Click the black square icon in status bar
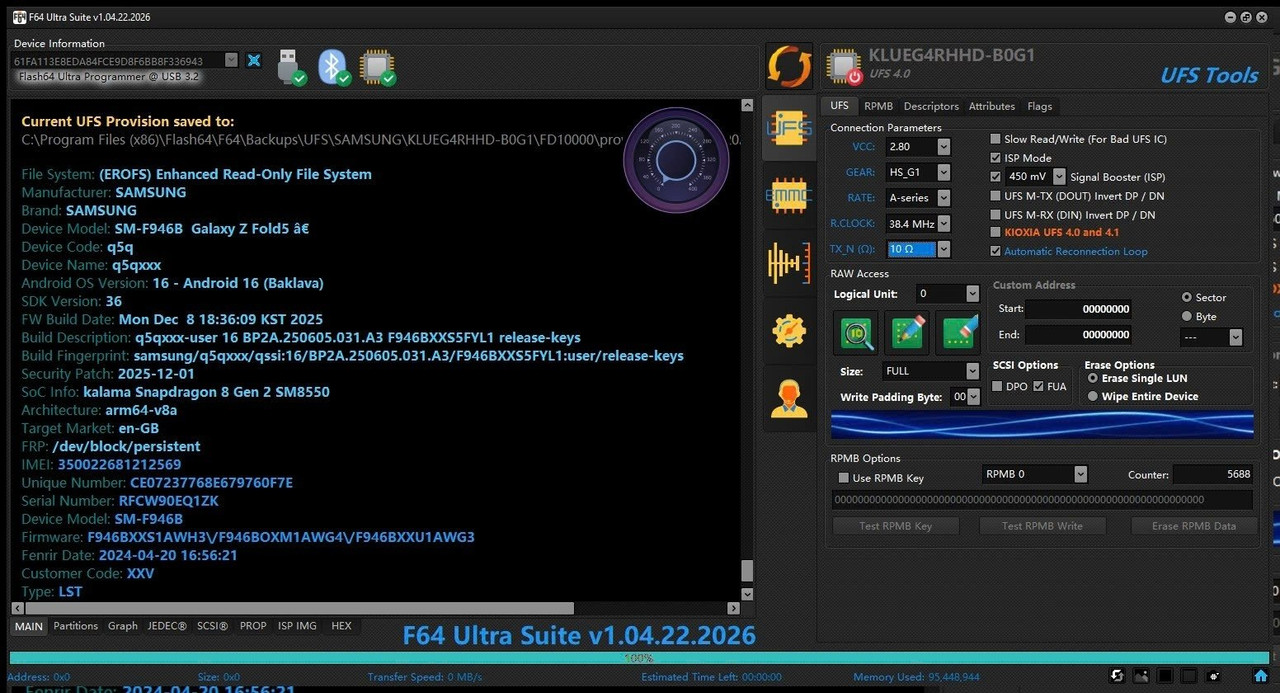Image resolution: width=1280 pixels, height=693 pixels. (1166, 676)
